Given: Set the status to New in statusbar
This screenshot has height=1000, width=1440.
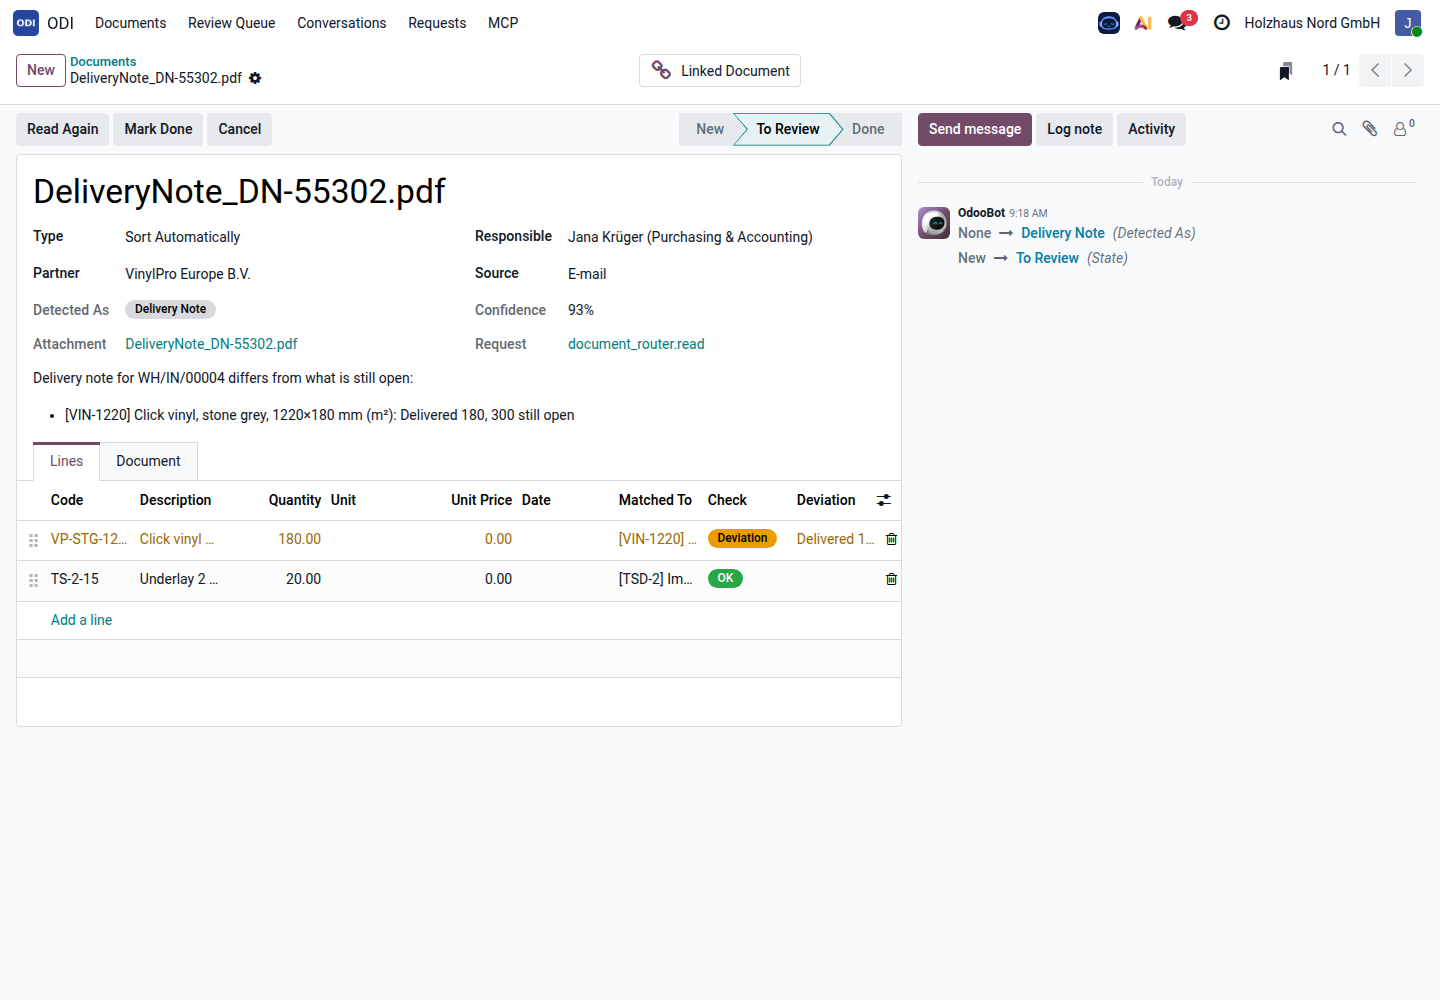Looking at the screenshot, I should pos(709,129).
